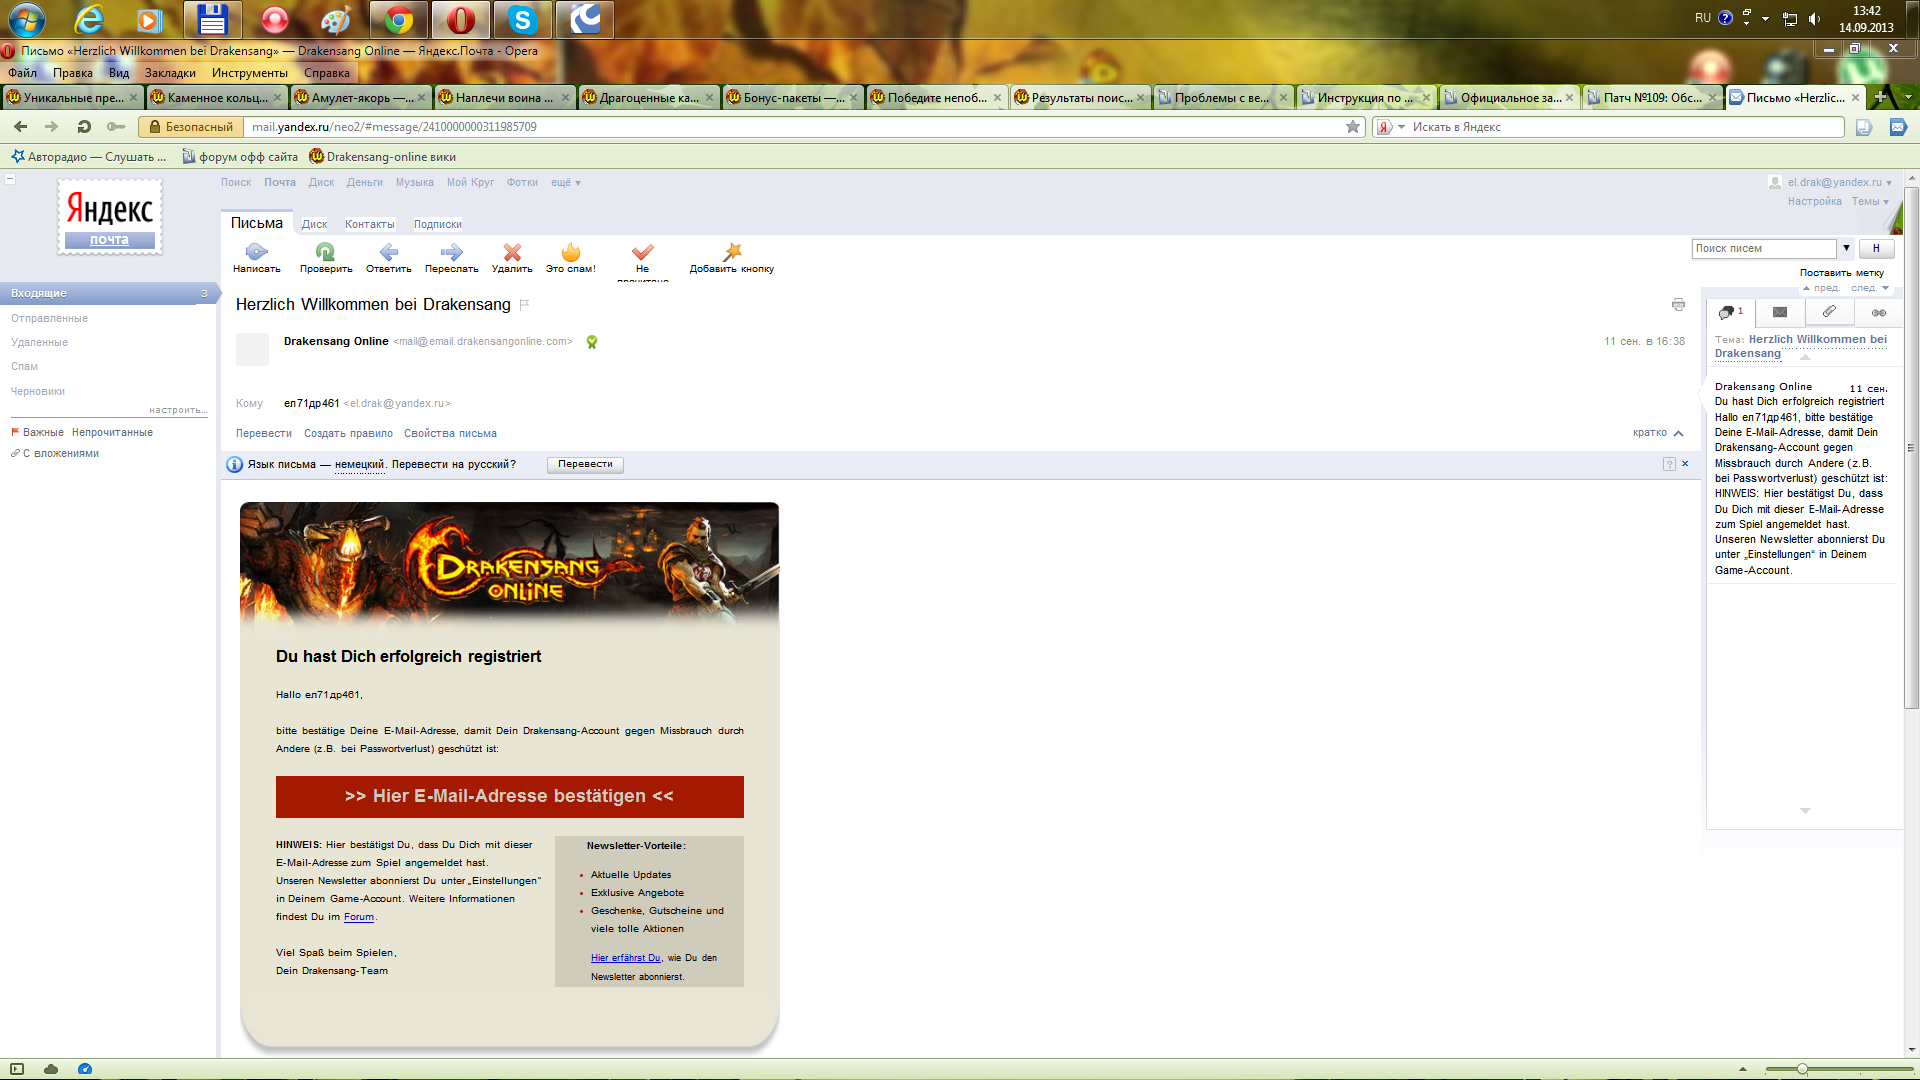Screen dimensions: 1920x1080
Task: Click the Перевести translate button
Action: pyautogui.click(x=585, y=464)
